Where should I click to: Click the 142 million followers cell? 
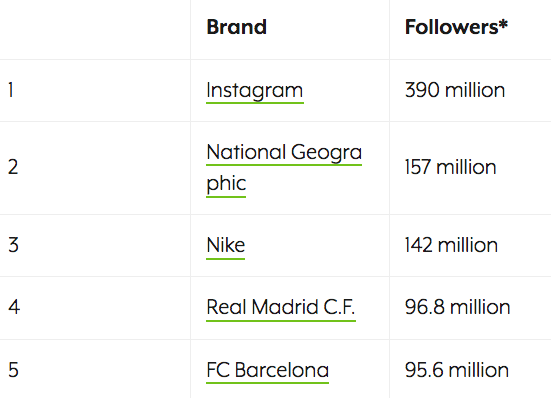click(x=470, y=245)
